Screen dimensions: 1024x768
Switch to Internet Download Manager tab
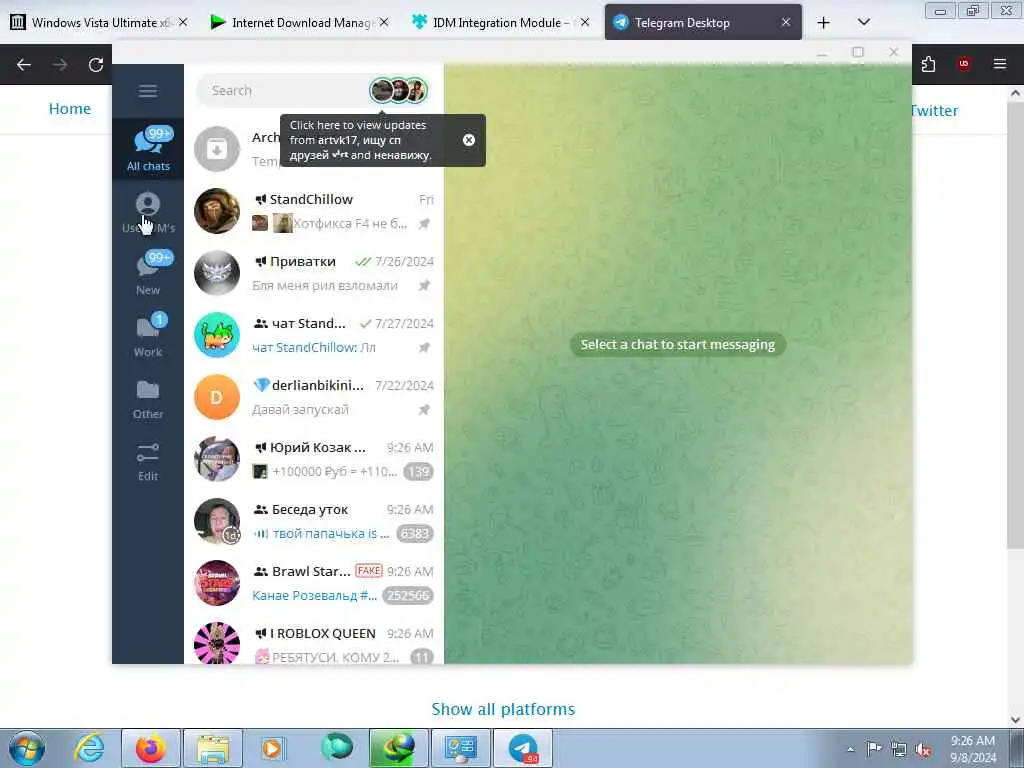(300, 22)
